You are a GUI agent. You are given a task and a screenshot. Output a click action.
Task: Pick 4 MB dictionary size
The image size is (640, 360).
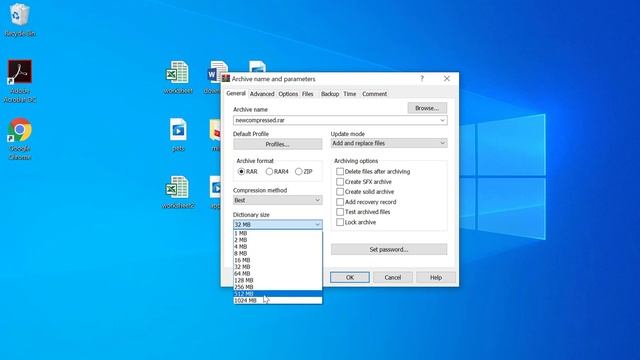tap(278, 247)
